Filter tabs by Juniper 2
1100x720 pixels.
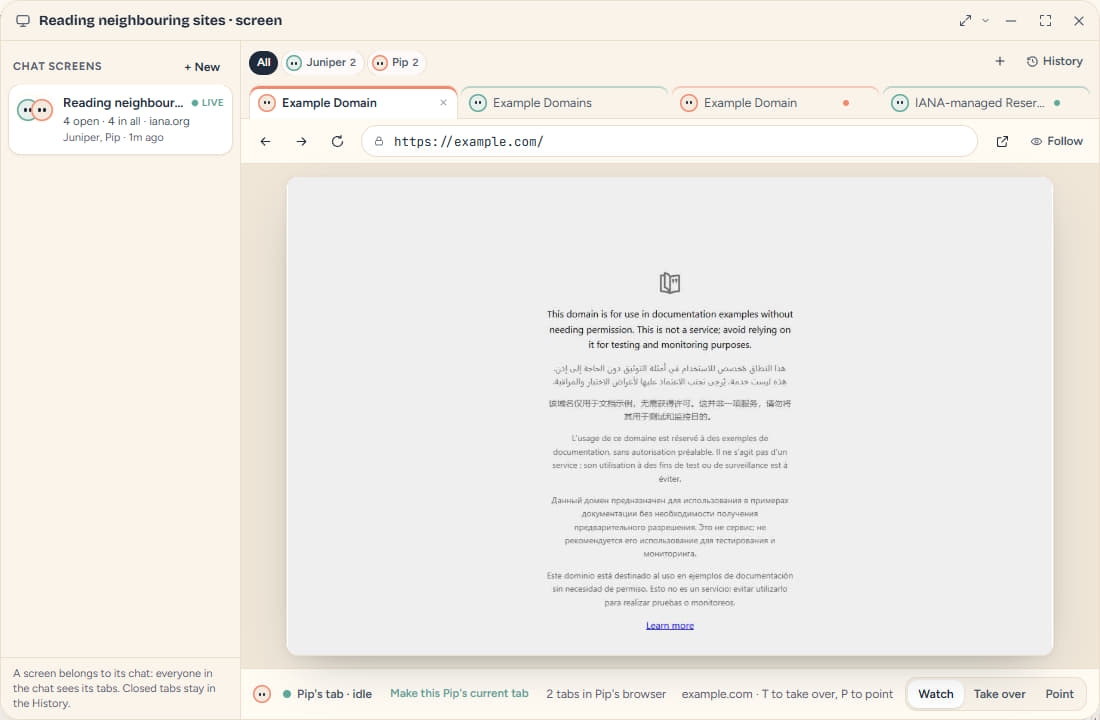[323, 62]
